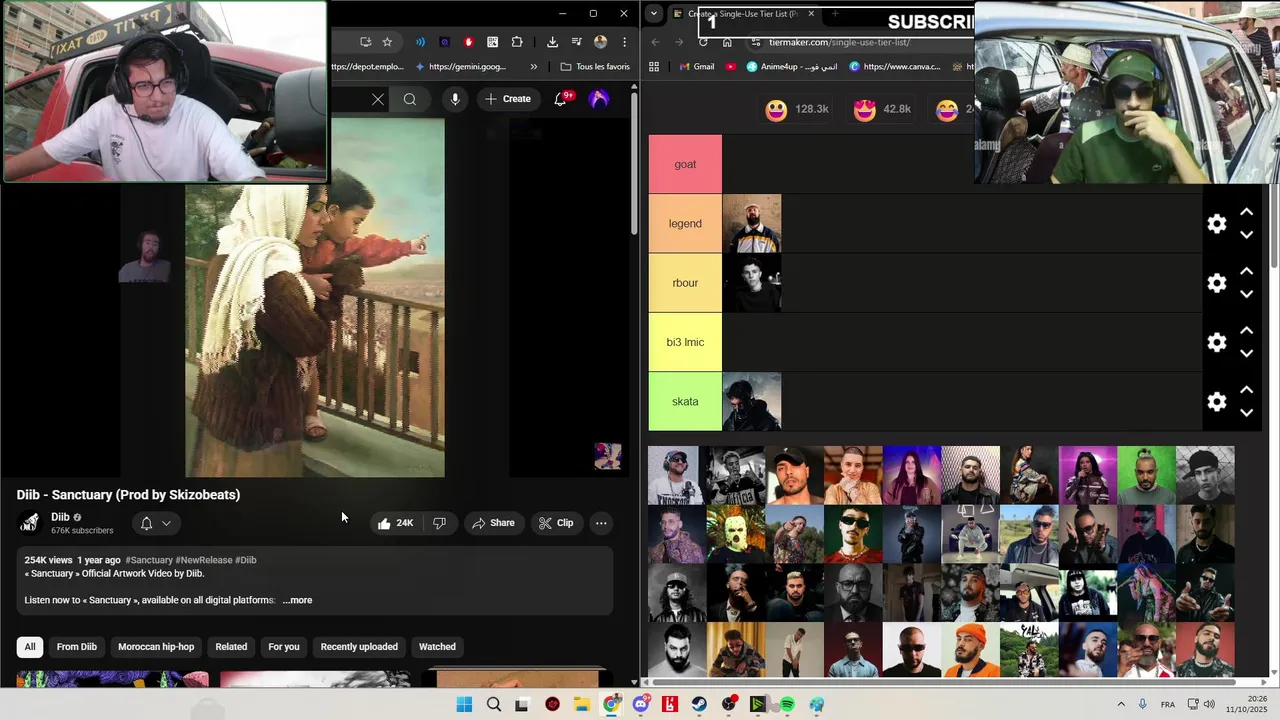Click the Clip button
The width and height of the screenshot is (1280, 720).
[556, 523]
